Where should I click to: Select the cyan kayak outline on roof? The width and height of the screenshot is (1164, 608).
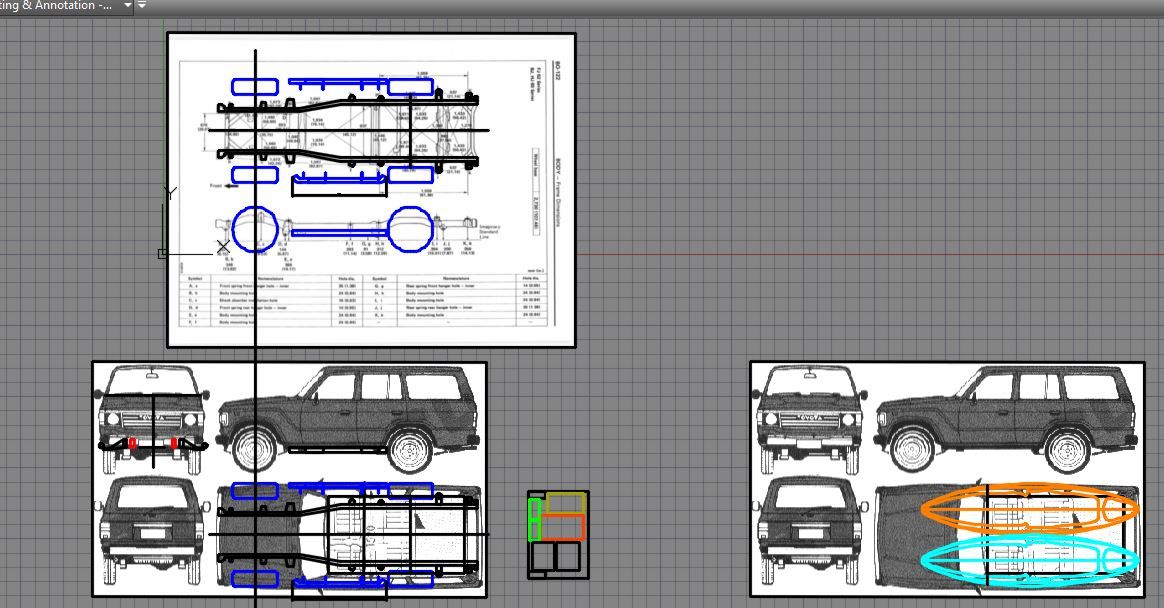coord(1029,558)
